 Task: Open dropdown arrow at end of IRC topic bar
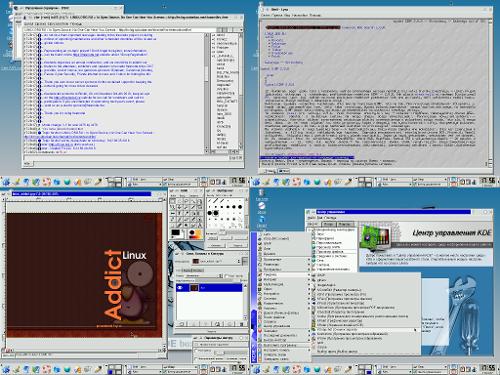(241, 30)
